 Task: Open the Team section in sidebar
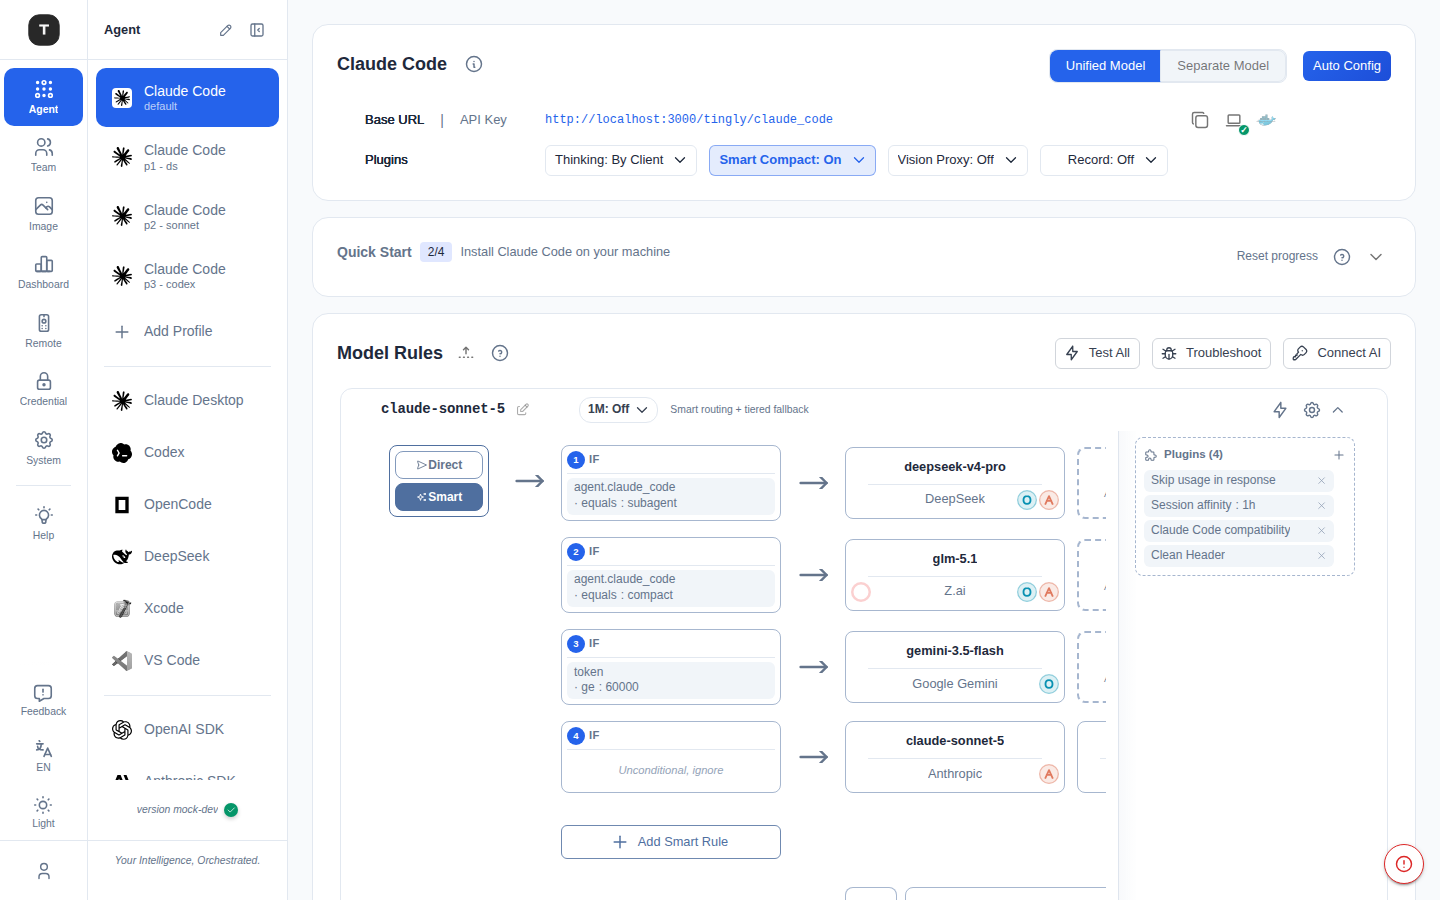43,155
